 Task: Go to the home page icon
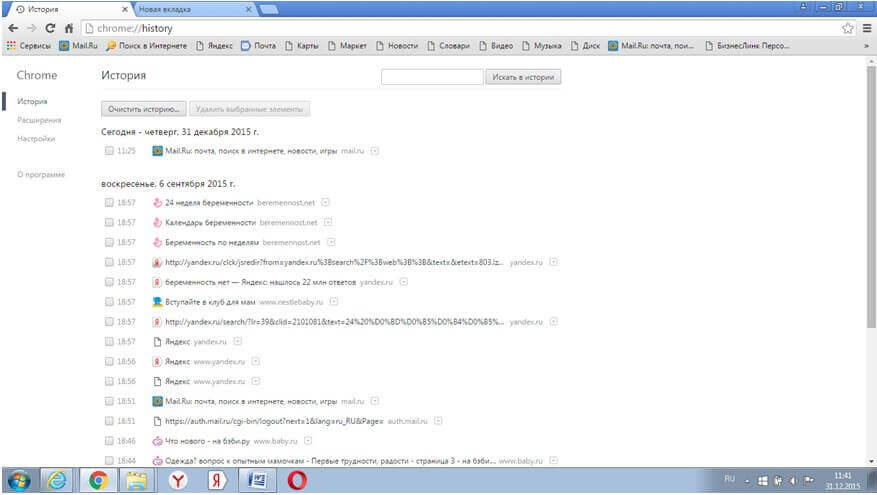[x=68, y=28]
